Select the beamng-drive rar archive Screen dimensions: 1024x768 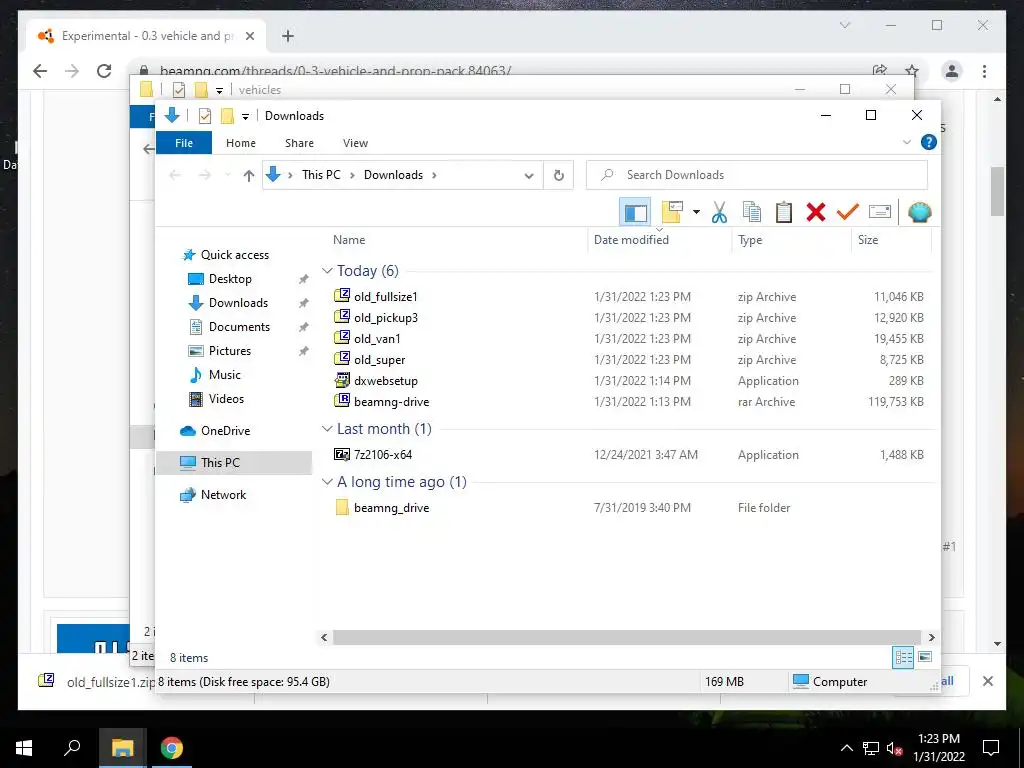tap(391, 402)
